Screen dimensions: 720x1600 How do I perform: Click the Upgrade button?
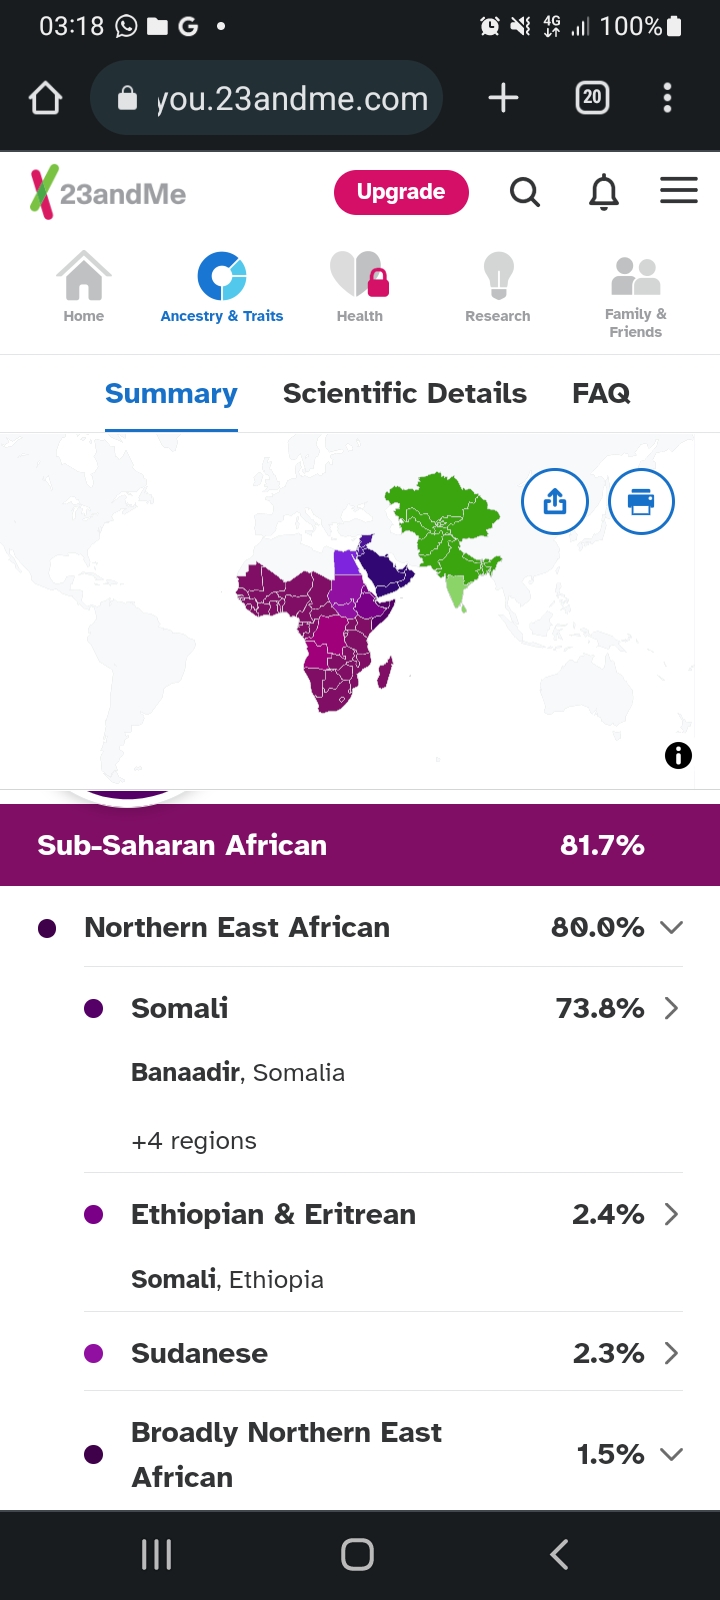tap(401, 192)
